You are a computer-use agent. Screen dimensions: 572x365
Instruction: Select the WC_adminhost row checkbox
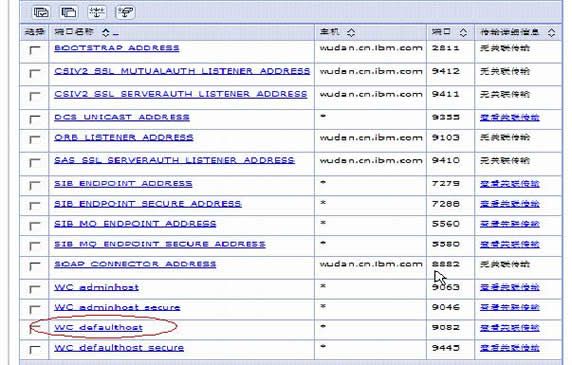(35, 289)
